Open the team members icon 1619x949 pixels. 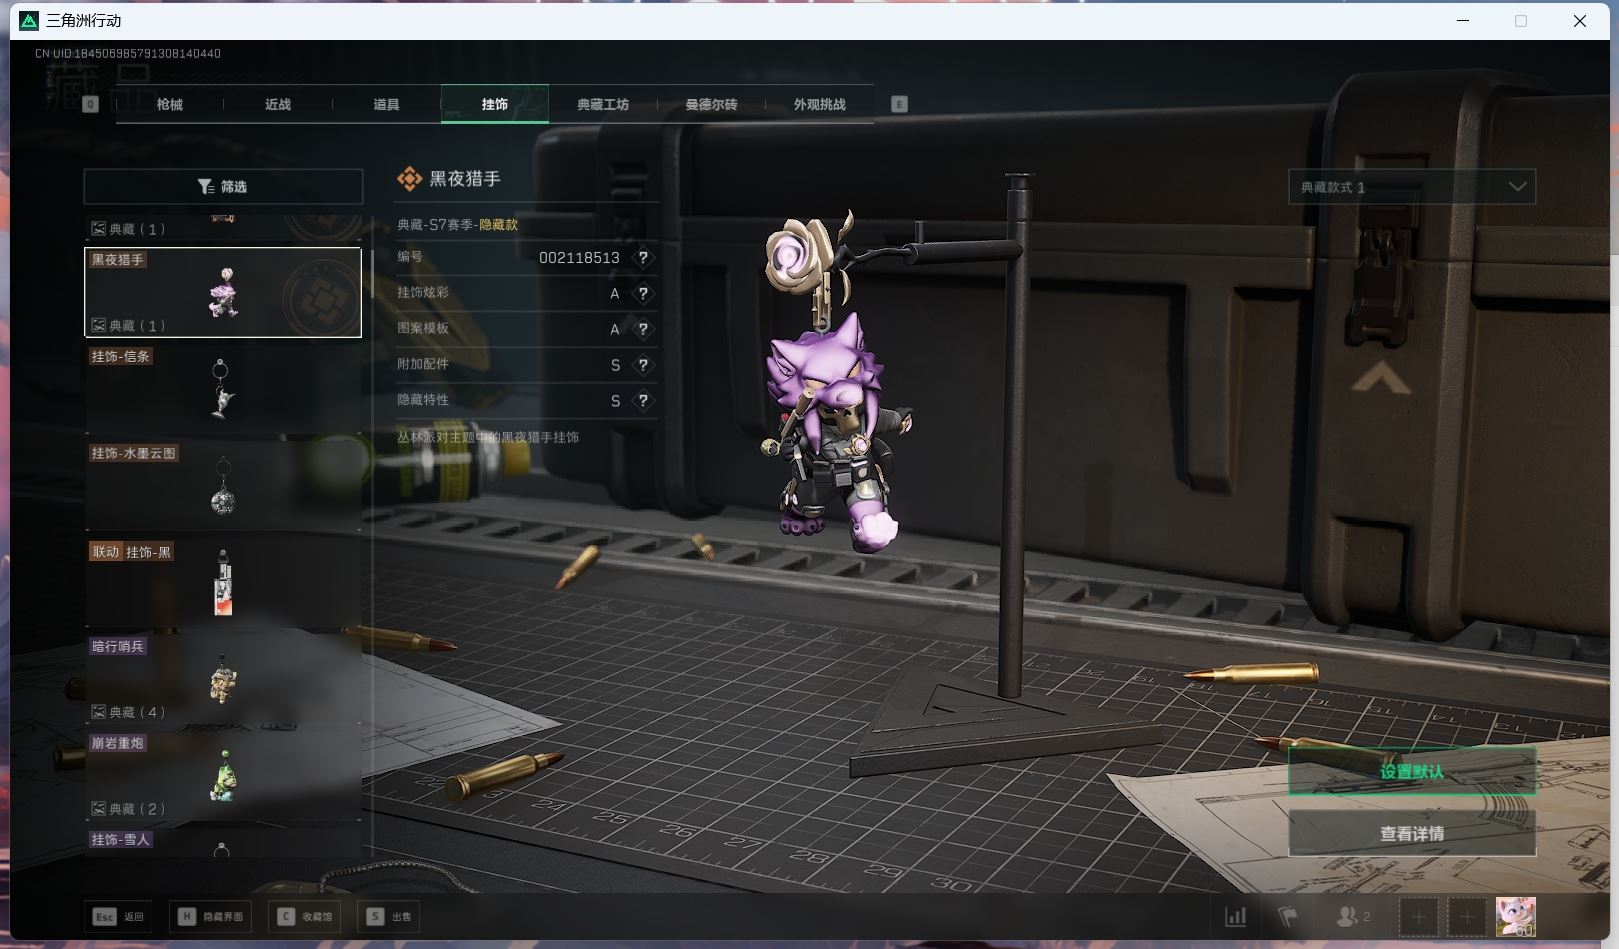pos(1352,916)
